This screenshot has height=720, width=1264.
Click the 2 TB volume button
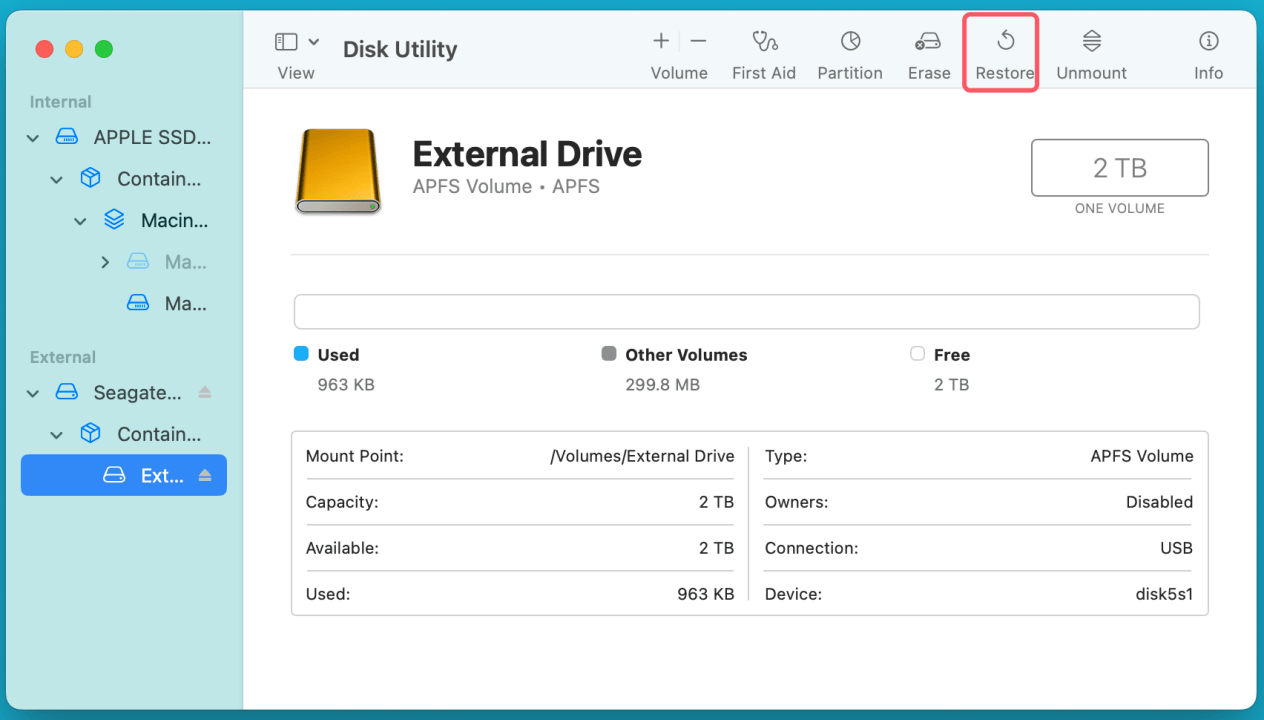coord(1119,167)
